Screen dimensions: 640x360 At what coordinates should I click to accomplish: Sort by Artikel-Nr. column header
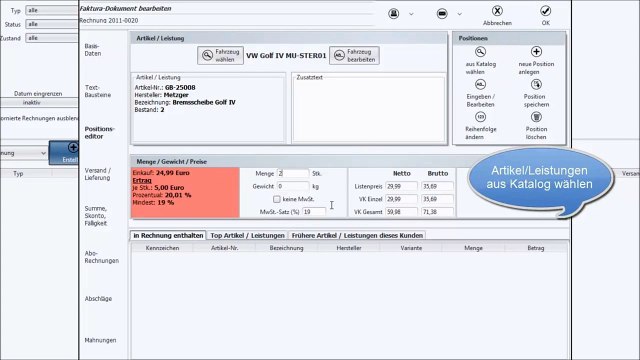[224, 248]
